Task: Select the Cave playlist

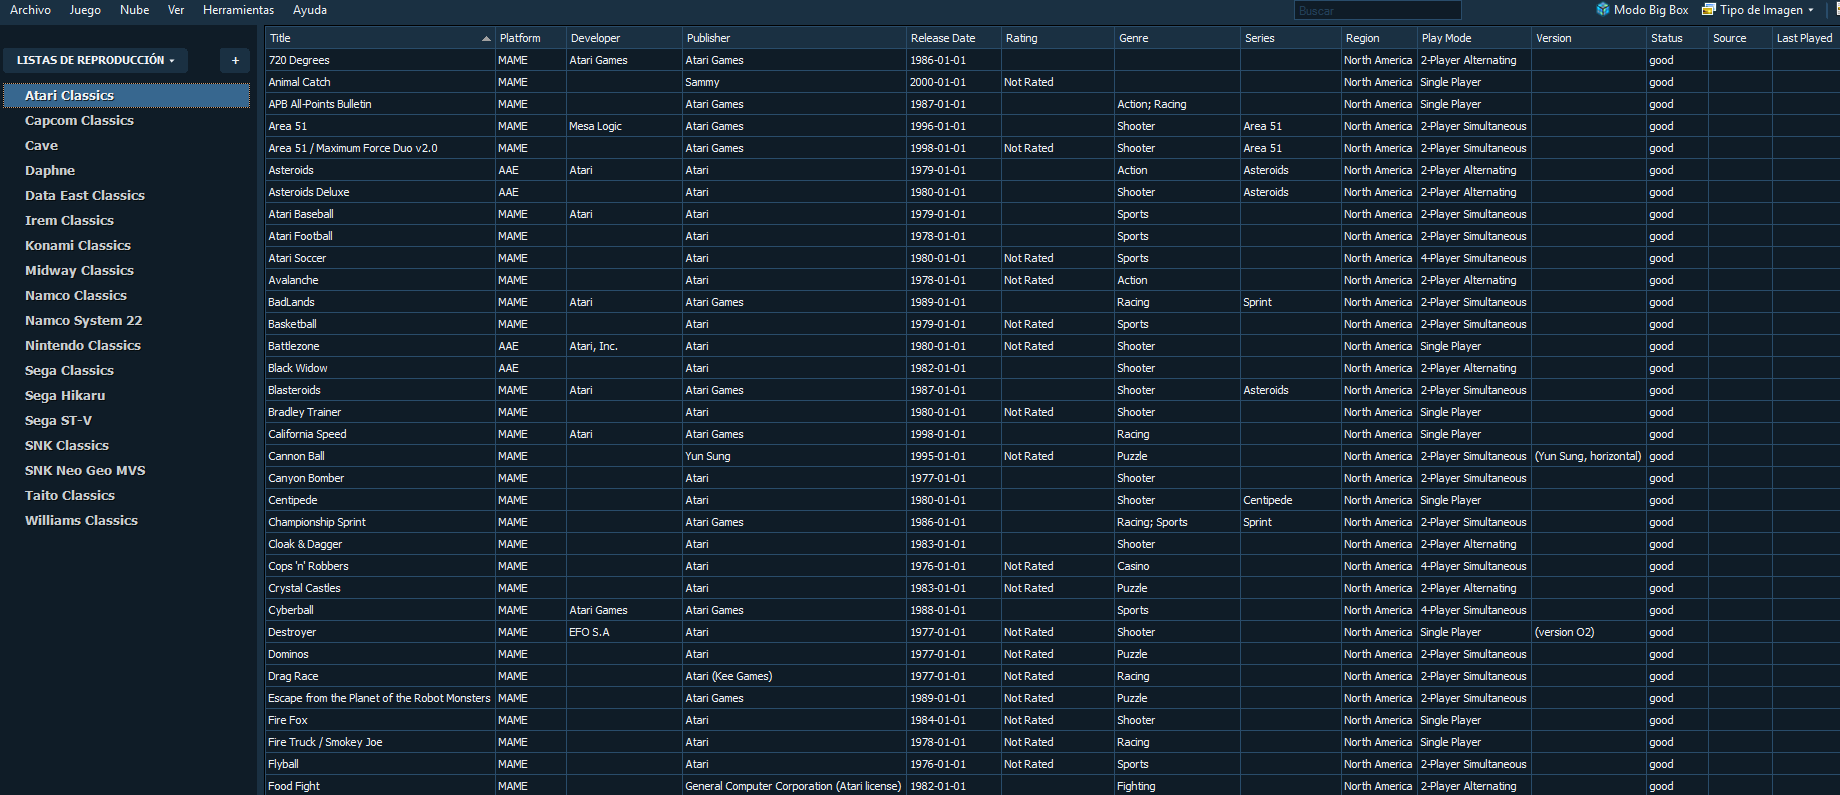Action: coord(41,145)
